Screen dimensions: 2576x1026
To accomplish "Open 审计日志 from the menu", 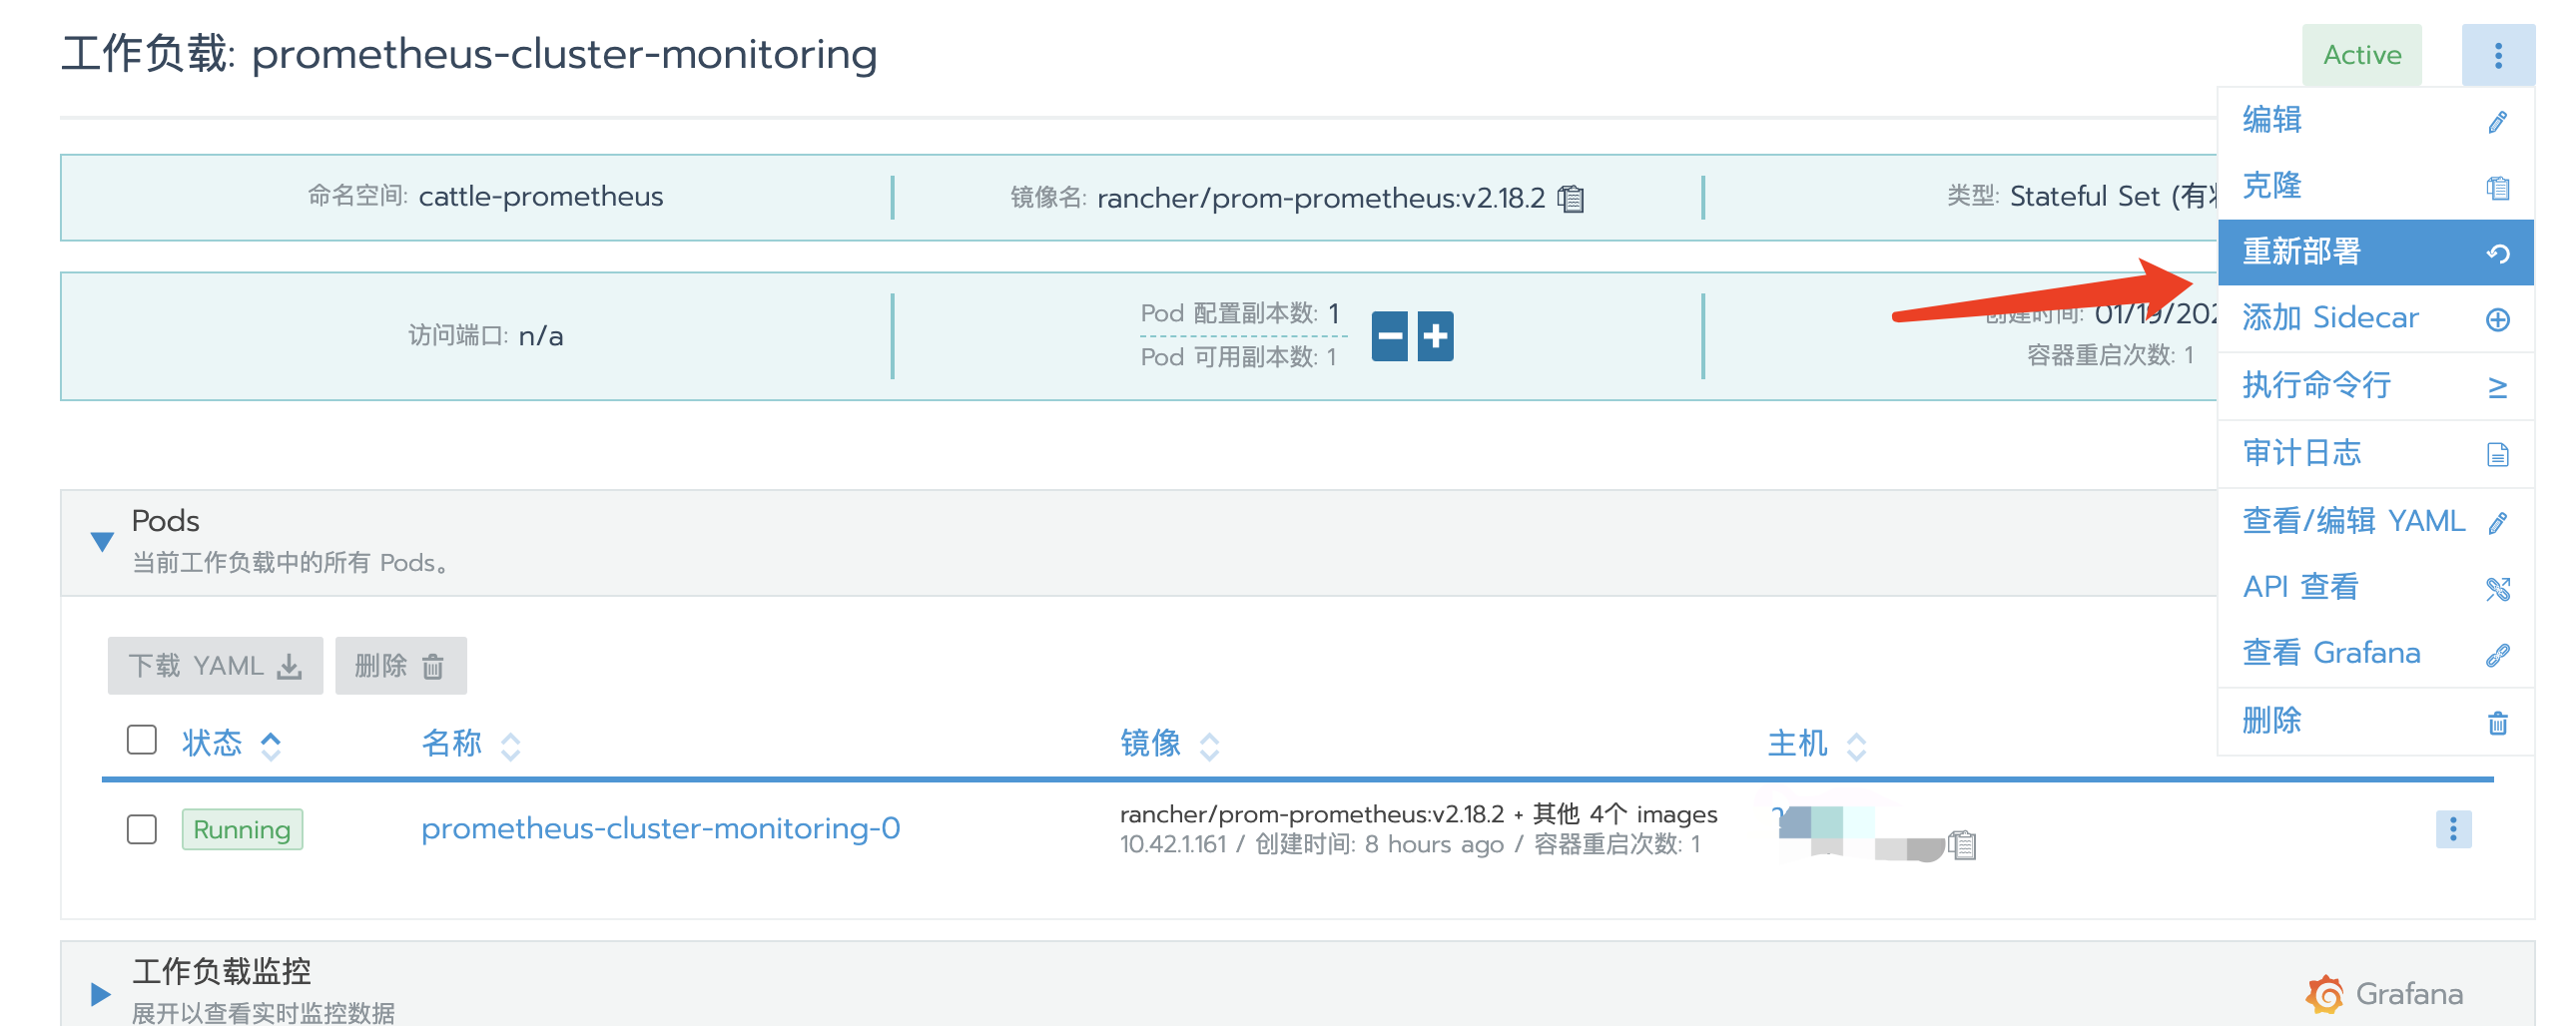I will click(2375, 453).
